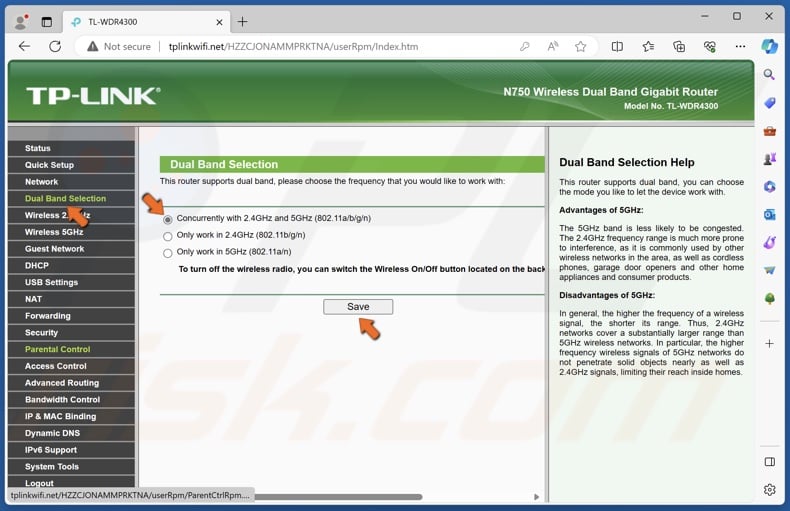Open the Outlook icon in the Edge sidebar
Viewport: 790px width, 511px height.
point(769,214)
